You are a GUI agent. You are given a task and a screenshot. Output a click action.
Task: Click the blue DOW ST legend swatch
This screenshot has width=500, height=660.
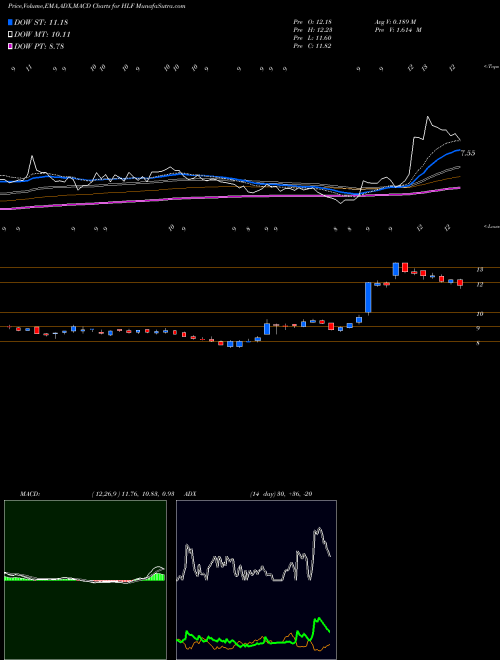click(10, 22)
